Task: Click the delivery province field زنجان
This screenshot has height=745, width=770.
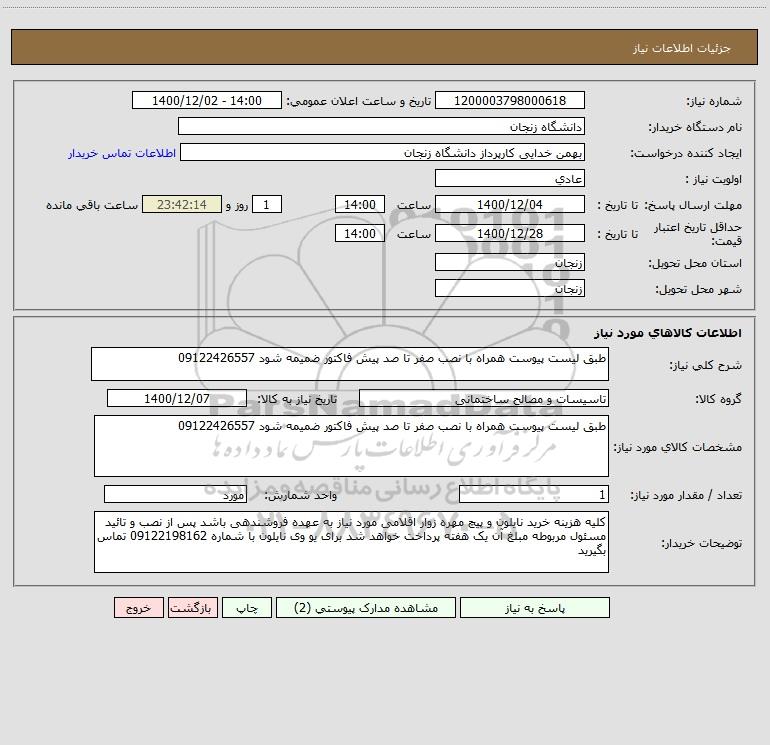Action: [x=510, y=262]
